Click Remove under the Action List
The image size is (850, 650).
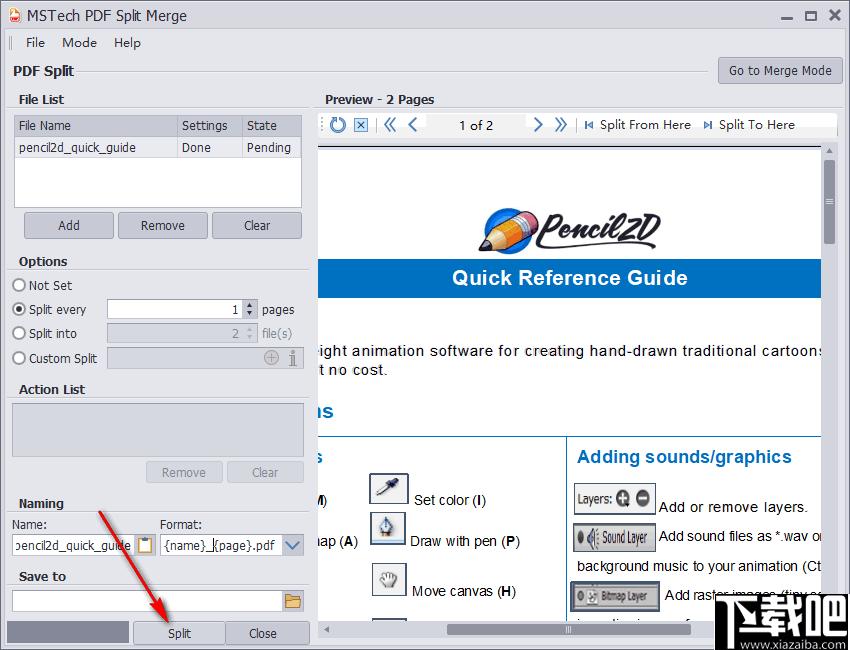click(184, 472)
